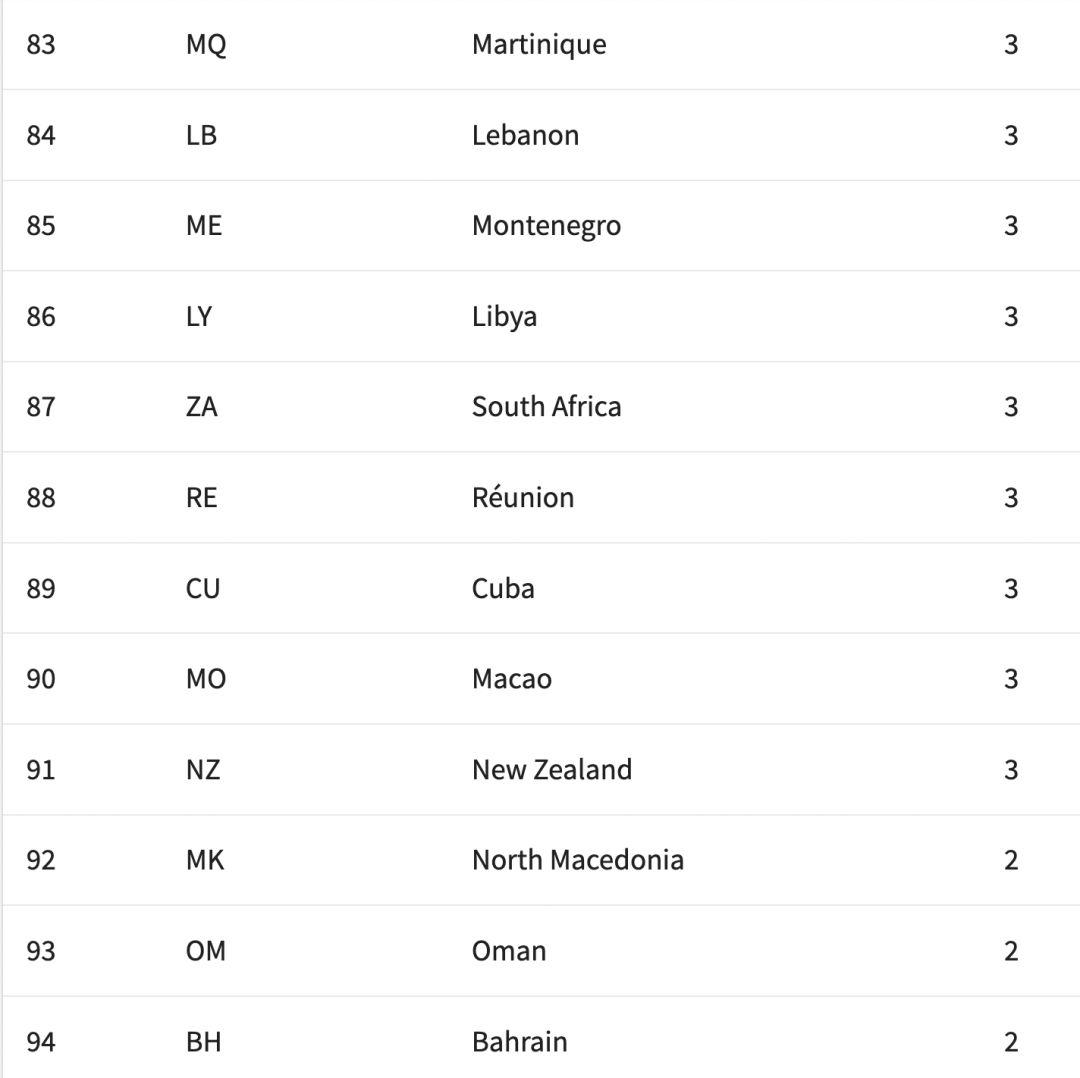This screenshot has height=1078, width=1080.
Task: Select country code RE
Action: pos(201,497)
